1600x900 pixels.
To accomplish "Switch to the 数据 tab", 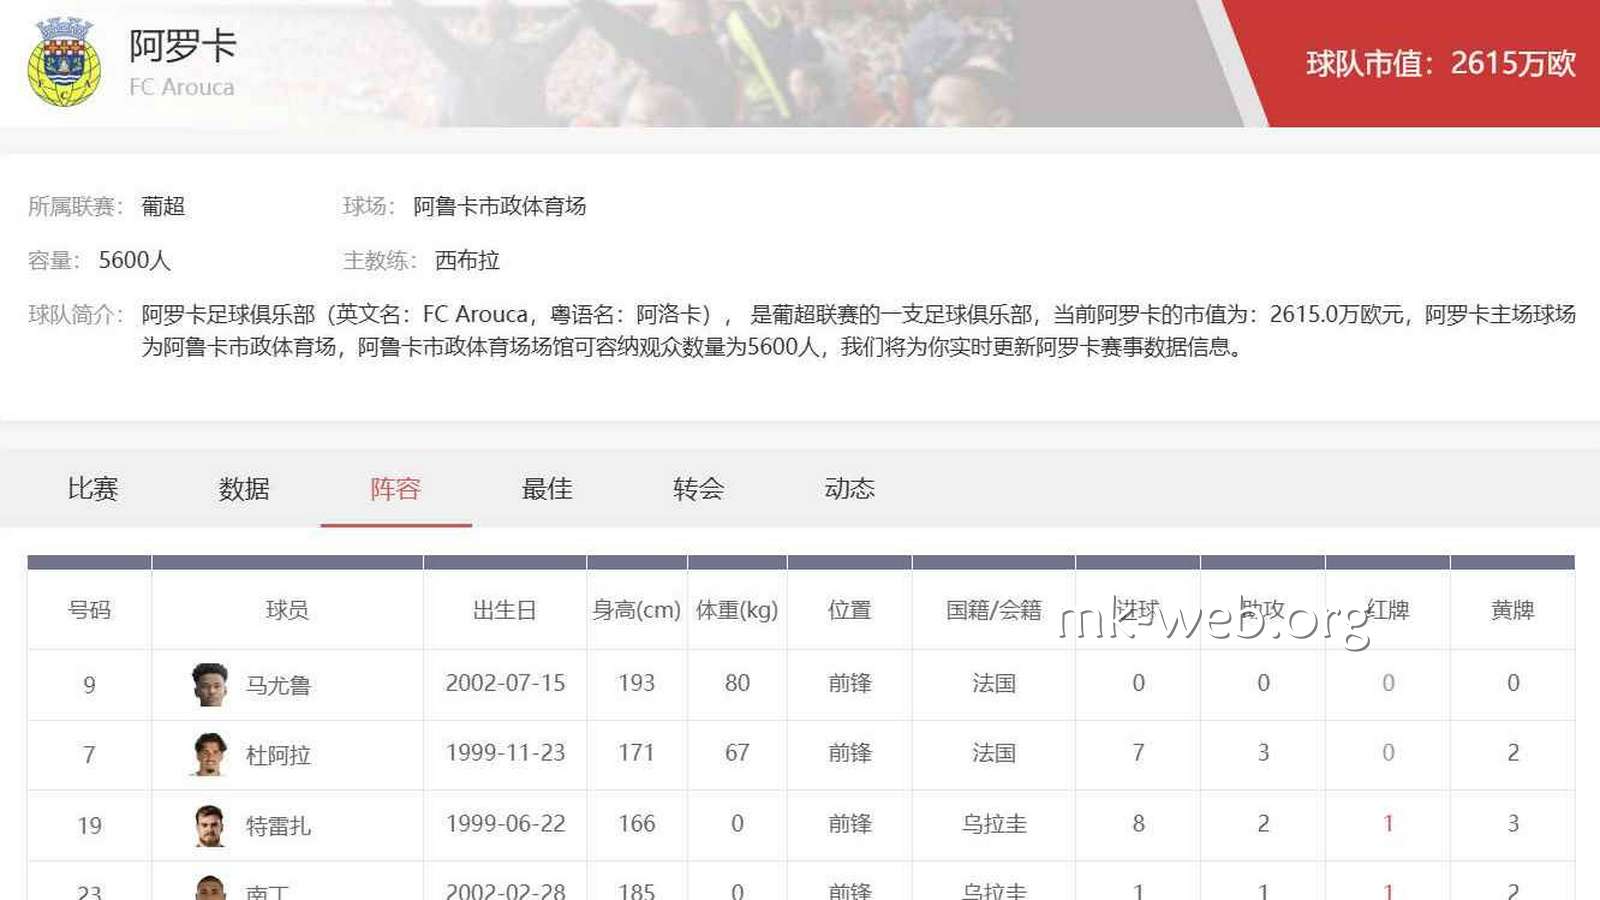I will click(x=244, y=489).
